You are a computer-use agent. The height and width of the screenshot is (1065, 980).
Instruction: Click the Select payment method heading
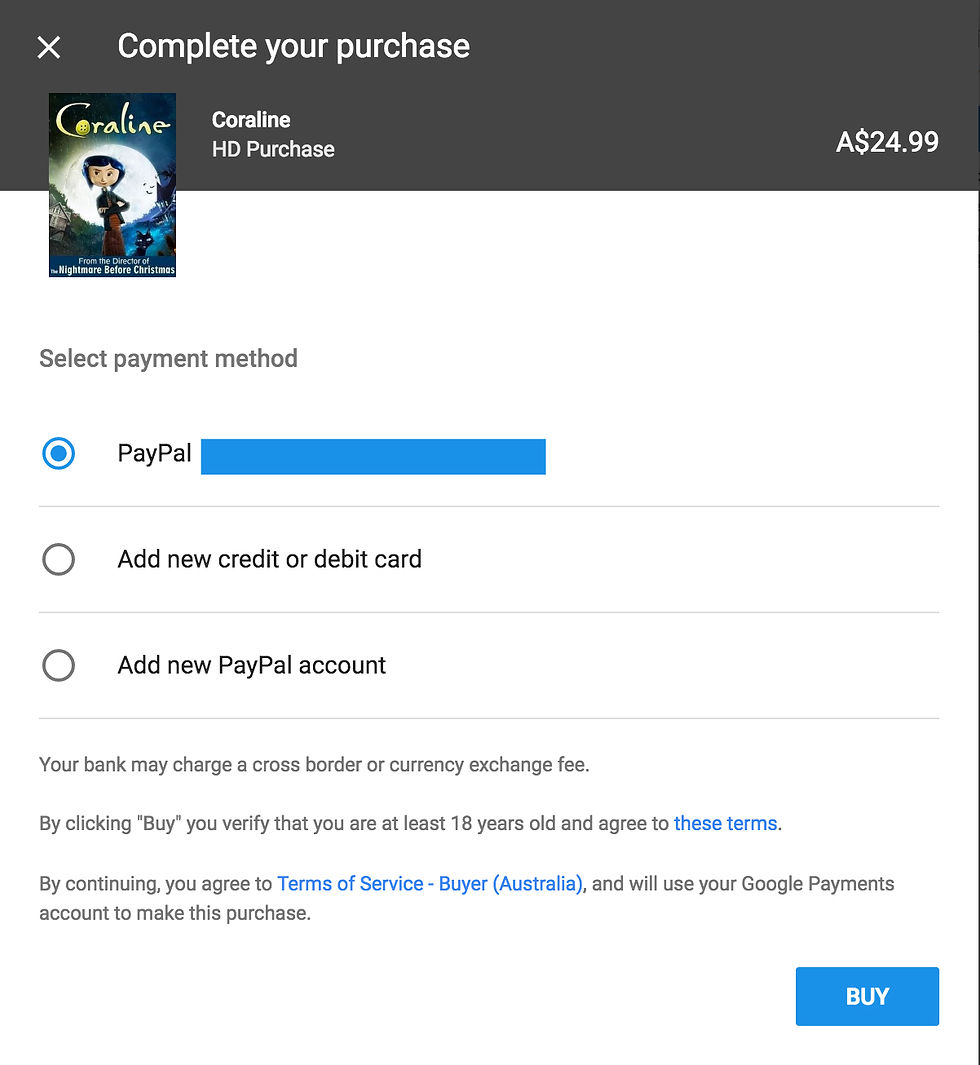168,359
